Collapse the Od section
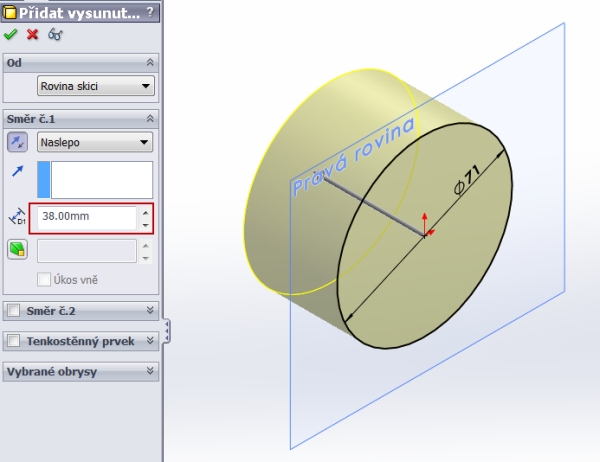The width and height of the screenshot is (600, 462). click(150, 62)
